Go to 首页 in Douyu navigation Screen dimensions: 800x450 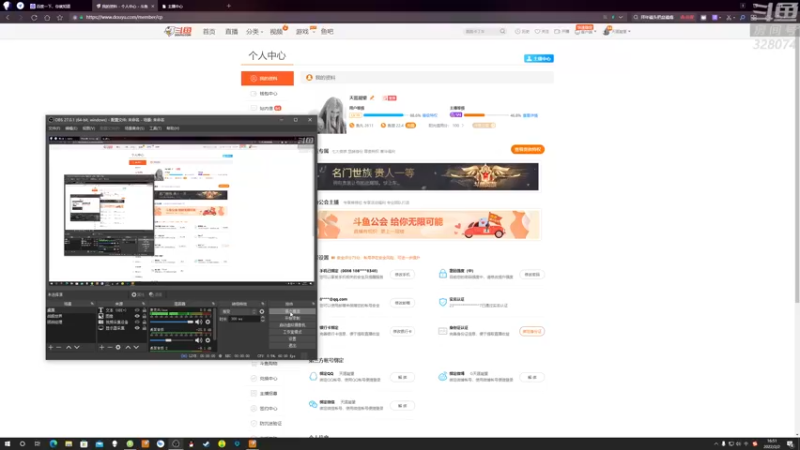[209, 32]
